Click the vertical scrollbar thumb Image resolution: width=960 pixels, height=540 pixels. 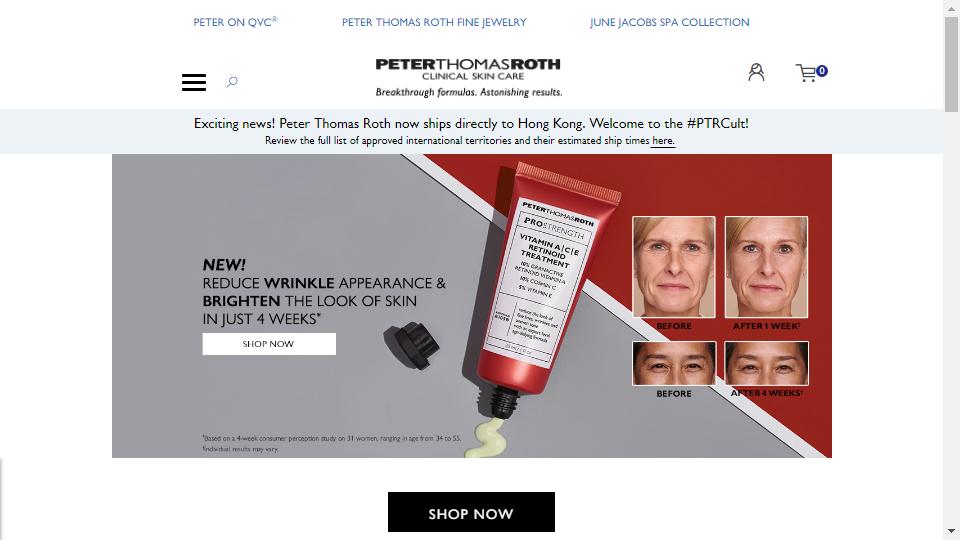pyautogui.click(x=951, y=64)
